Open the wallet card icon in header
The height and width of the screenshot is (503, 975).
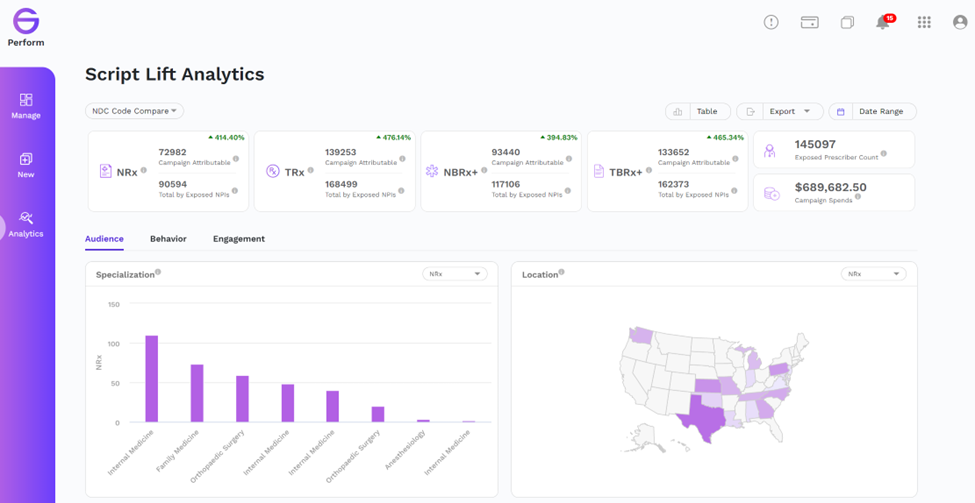coord(810,23)
